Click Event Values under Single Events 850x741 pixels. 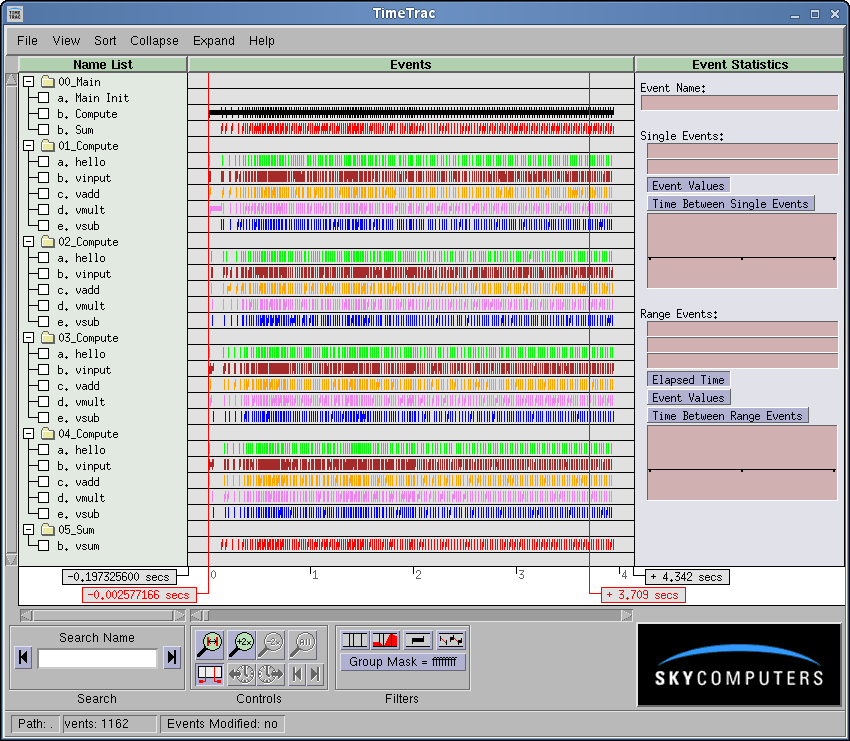click(688, 185)
